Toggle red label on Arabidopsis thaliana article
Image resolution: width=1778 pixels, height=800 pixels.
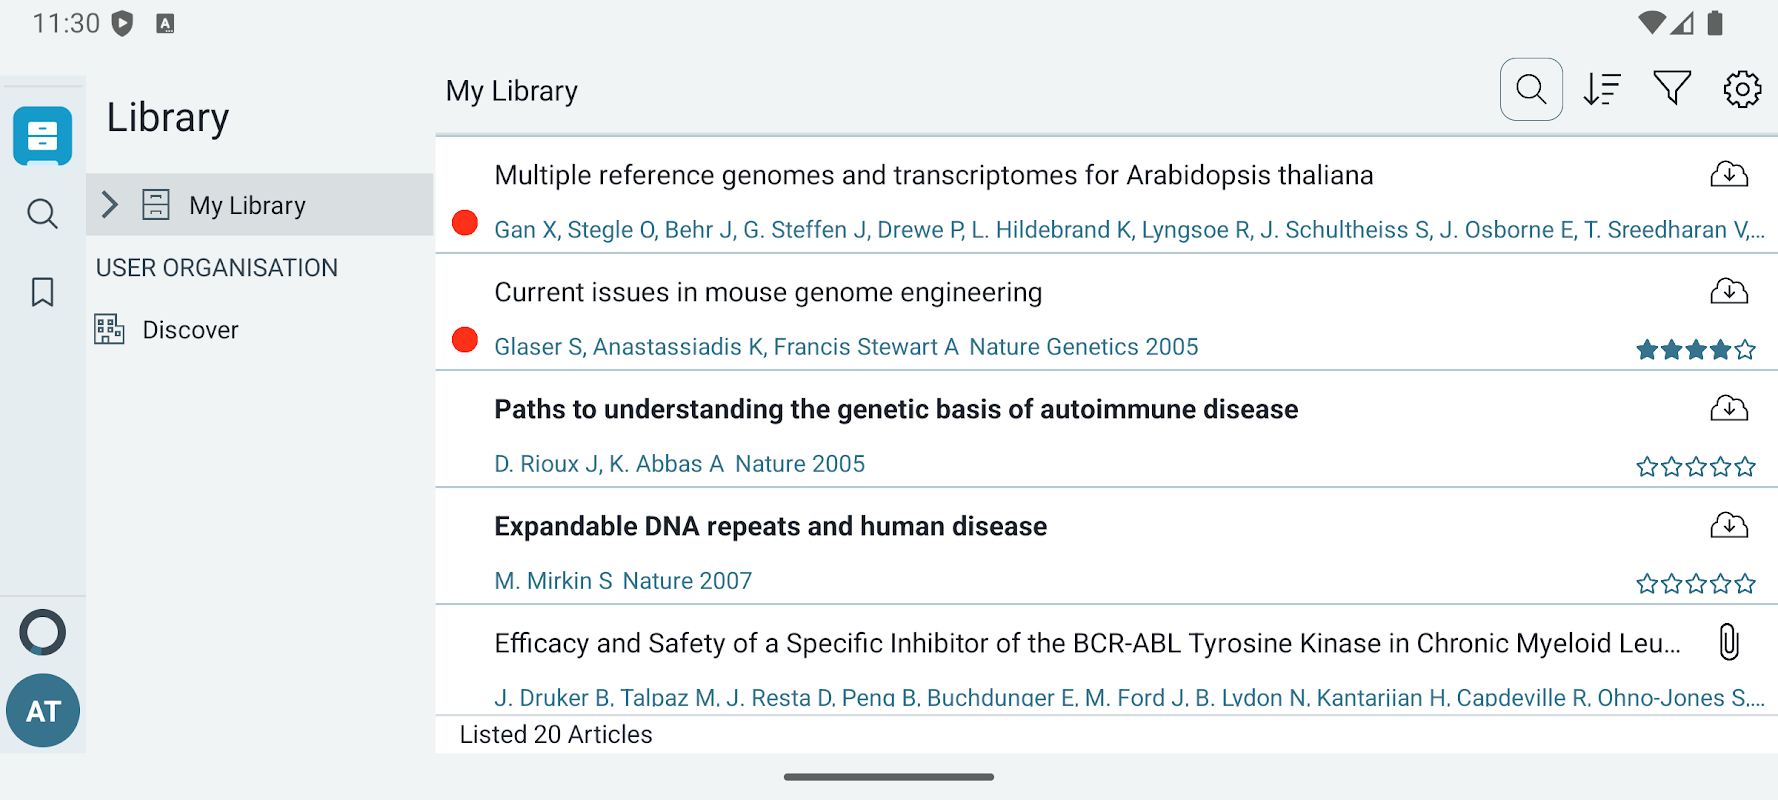tap(465, 223)
